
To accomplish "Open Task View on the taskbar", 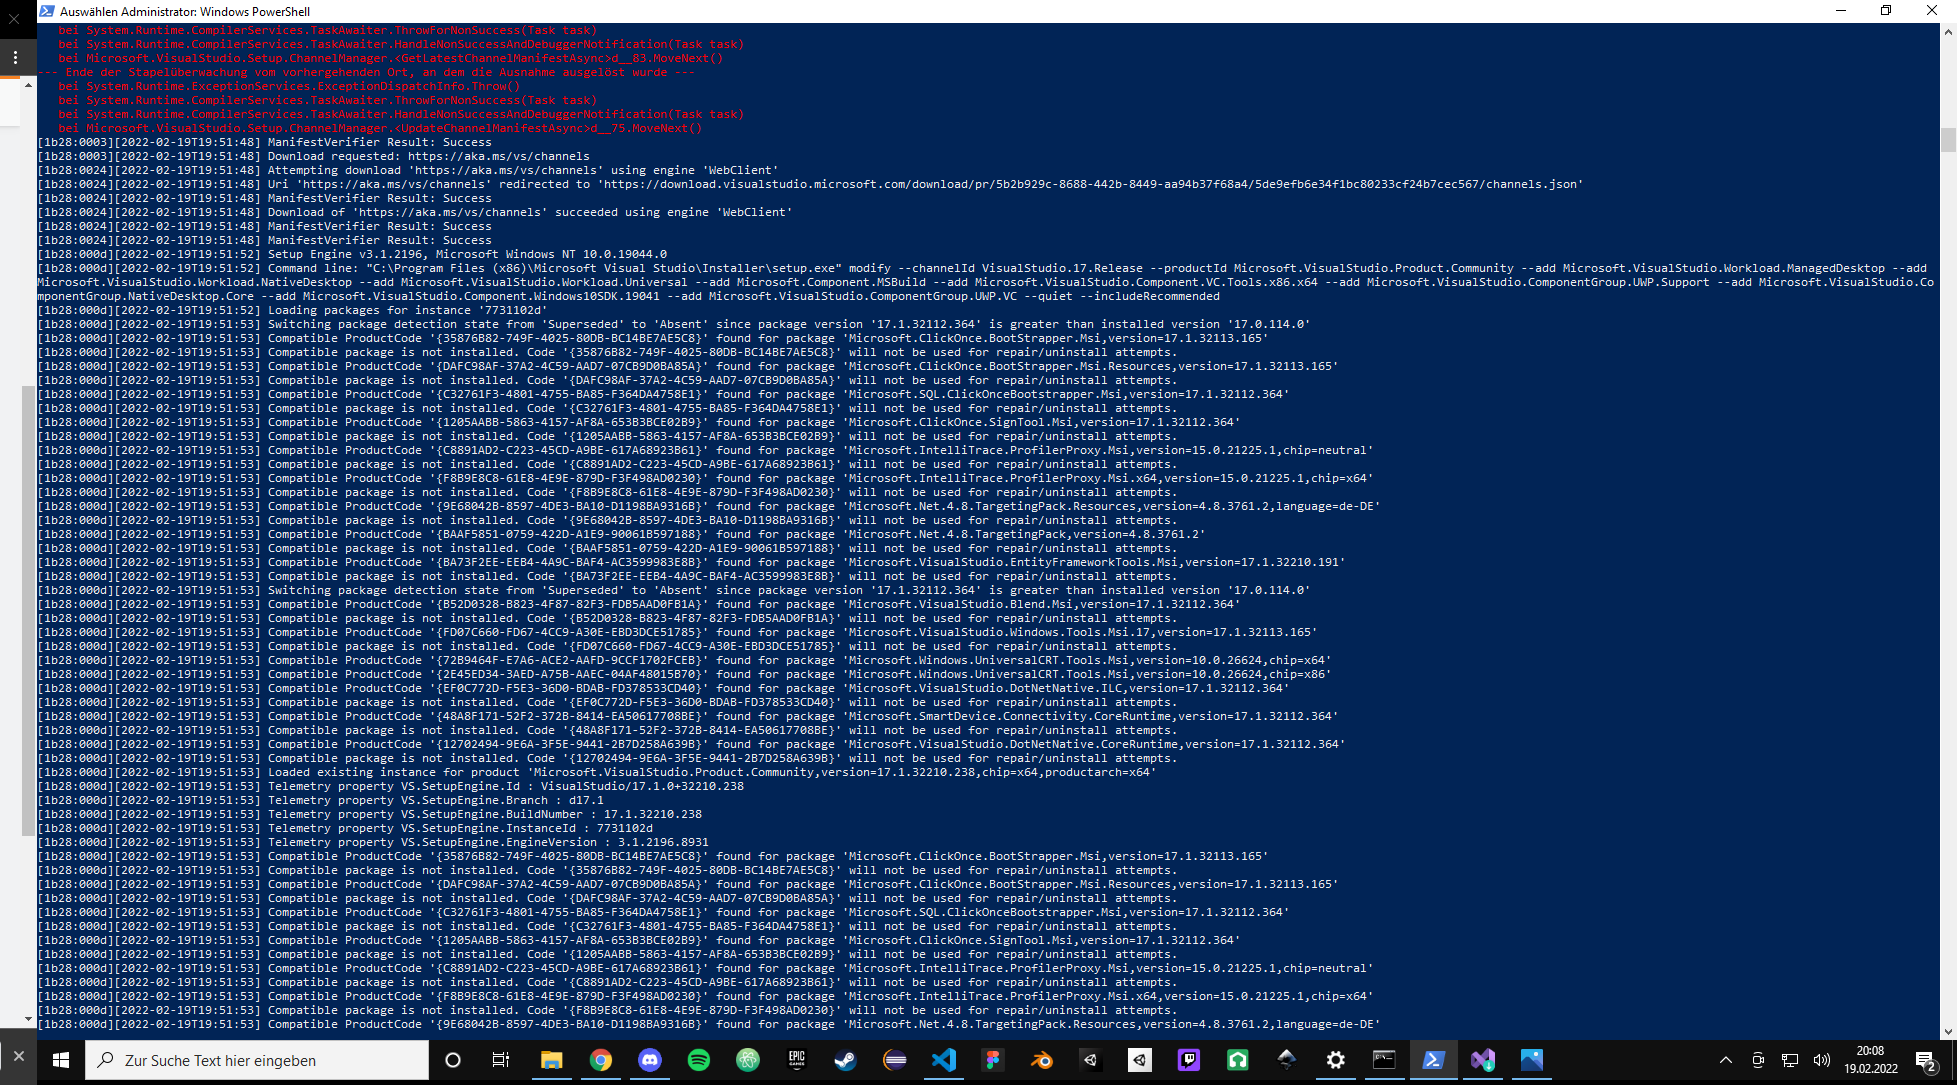I will (x=501, y=1060).
